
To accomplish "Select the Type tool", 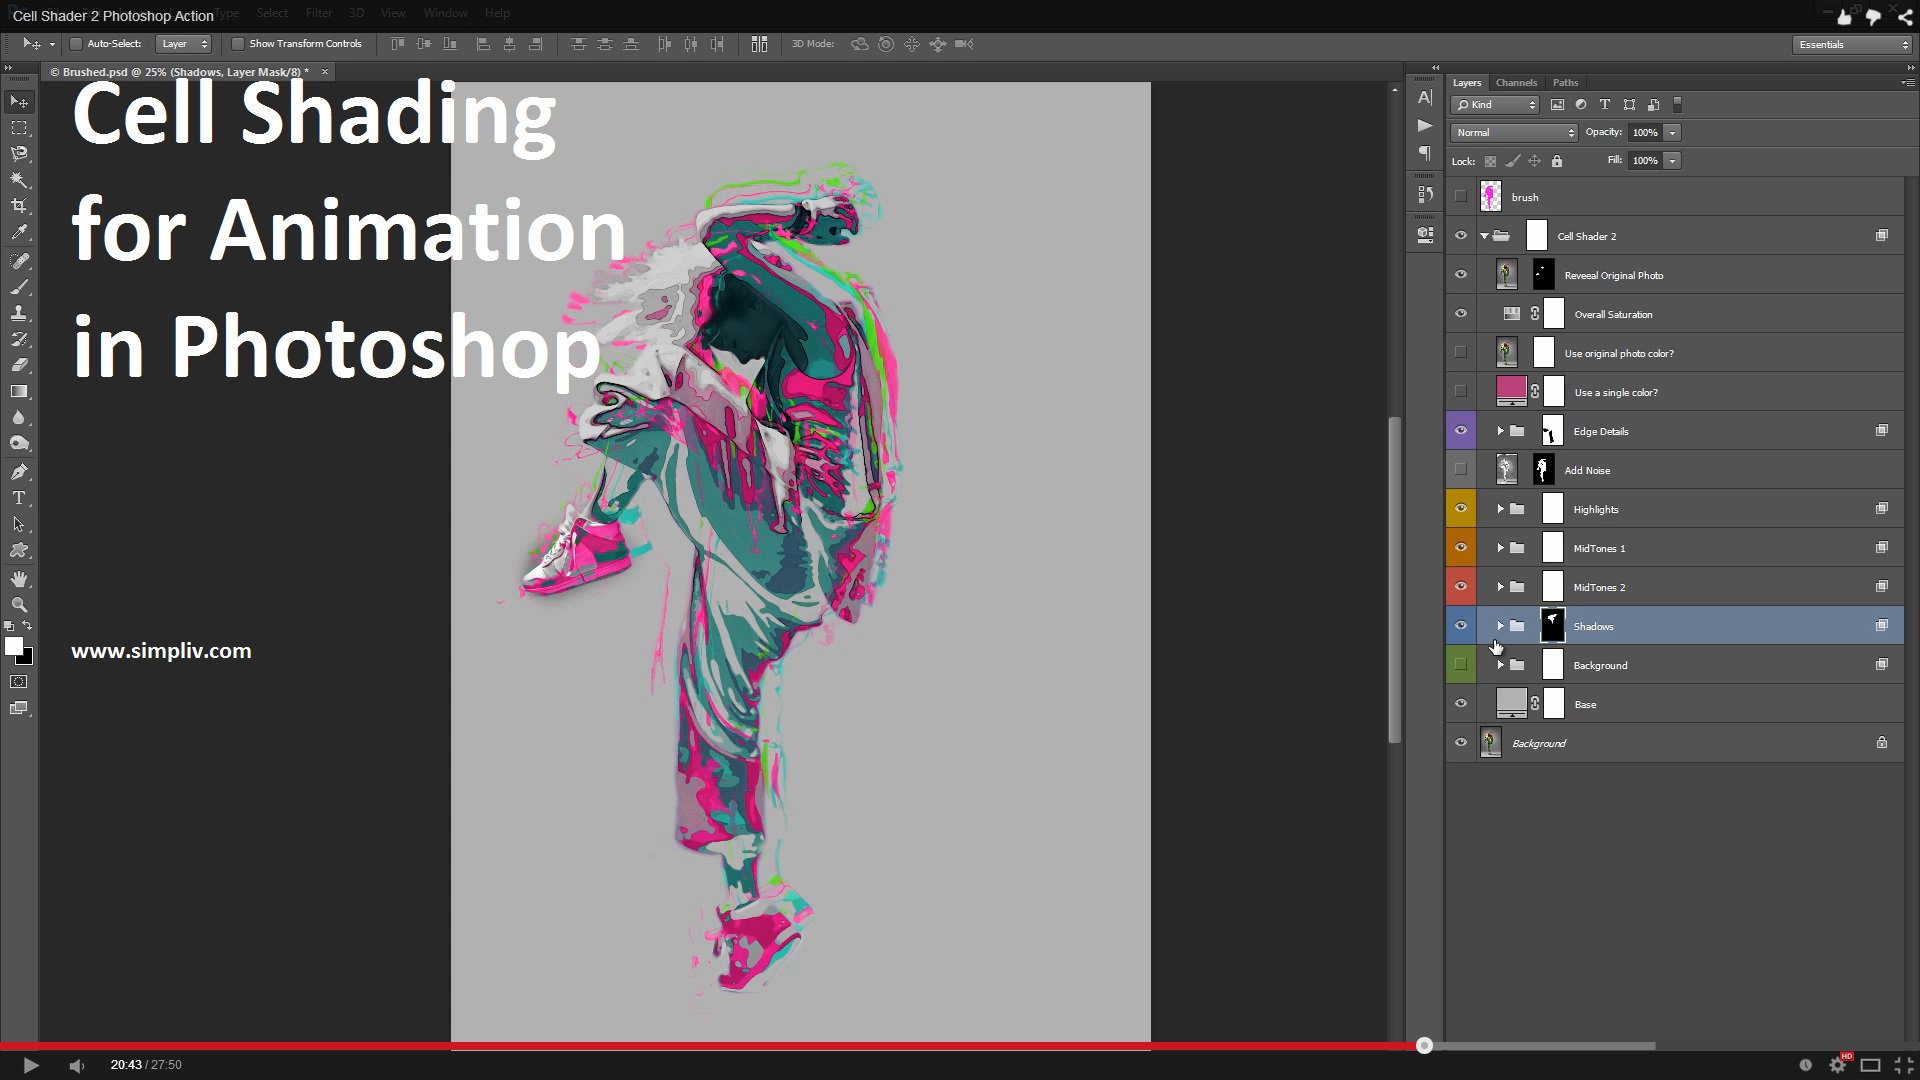I will 19,498.
